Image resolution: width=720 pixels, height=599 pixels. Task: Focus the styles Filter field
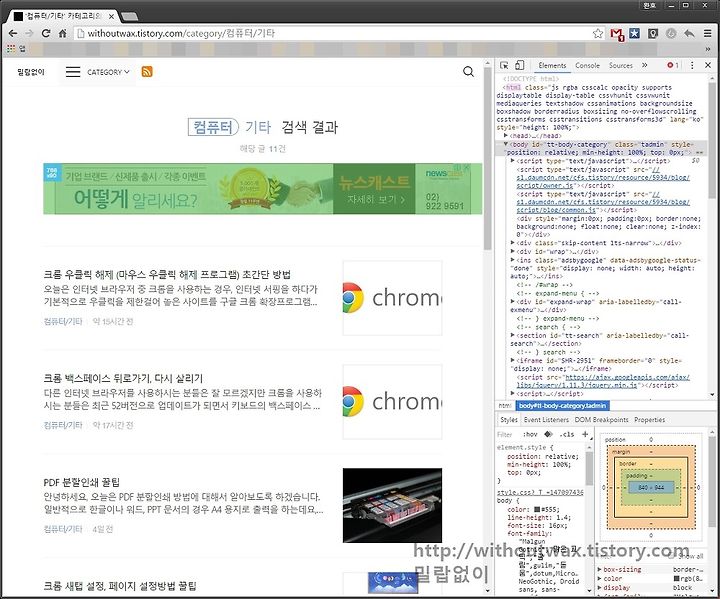[x=507, y=434]
